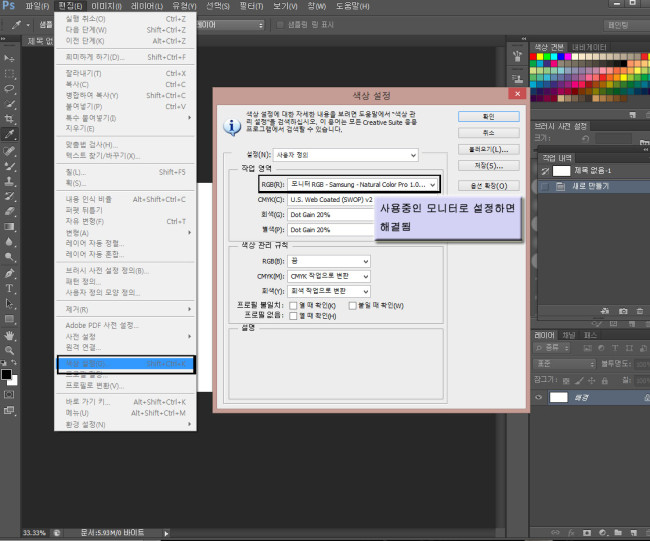Select the Eyedropper tool
The width and height of the screenshot is (650, 541).
(x=10, y=133)
